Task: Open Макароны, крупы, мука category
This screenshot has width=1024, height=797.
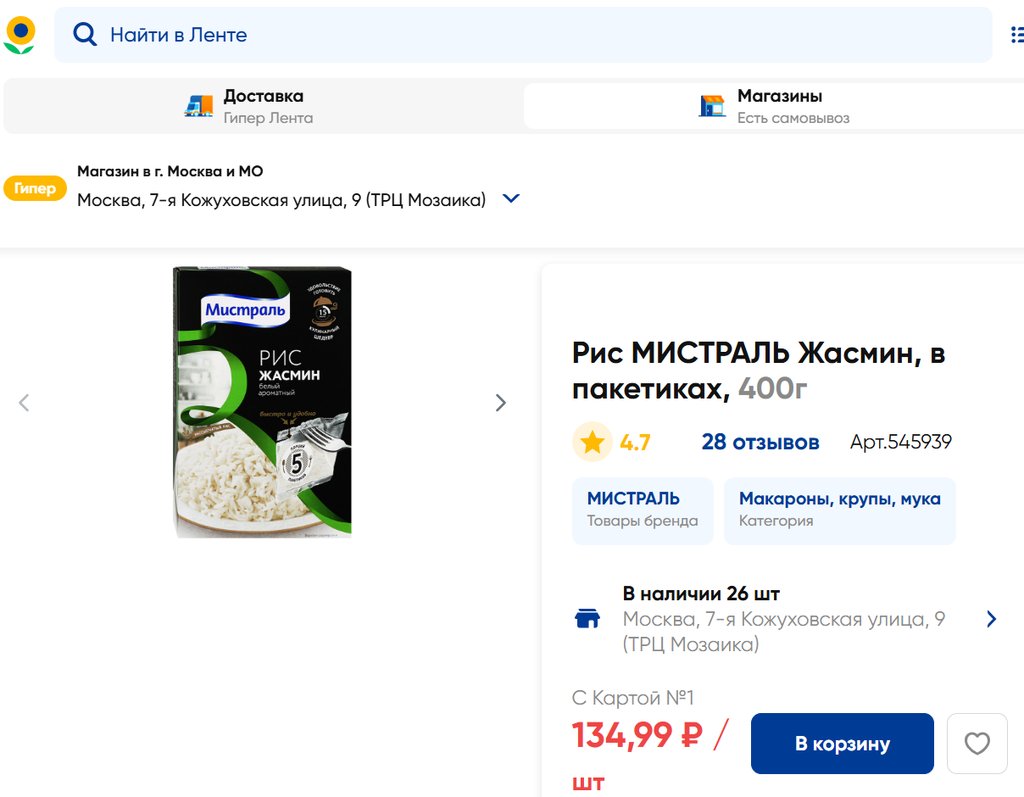Action: click(x=839, y=509)
